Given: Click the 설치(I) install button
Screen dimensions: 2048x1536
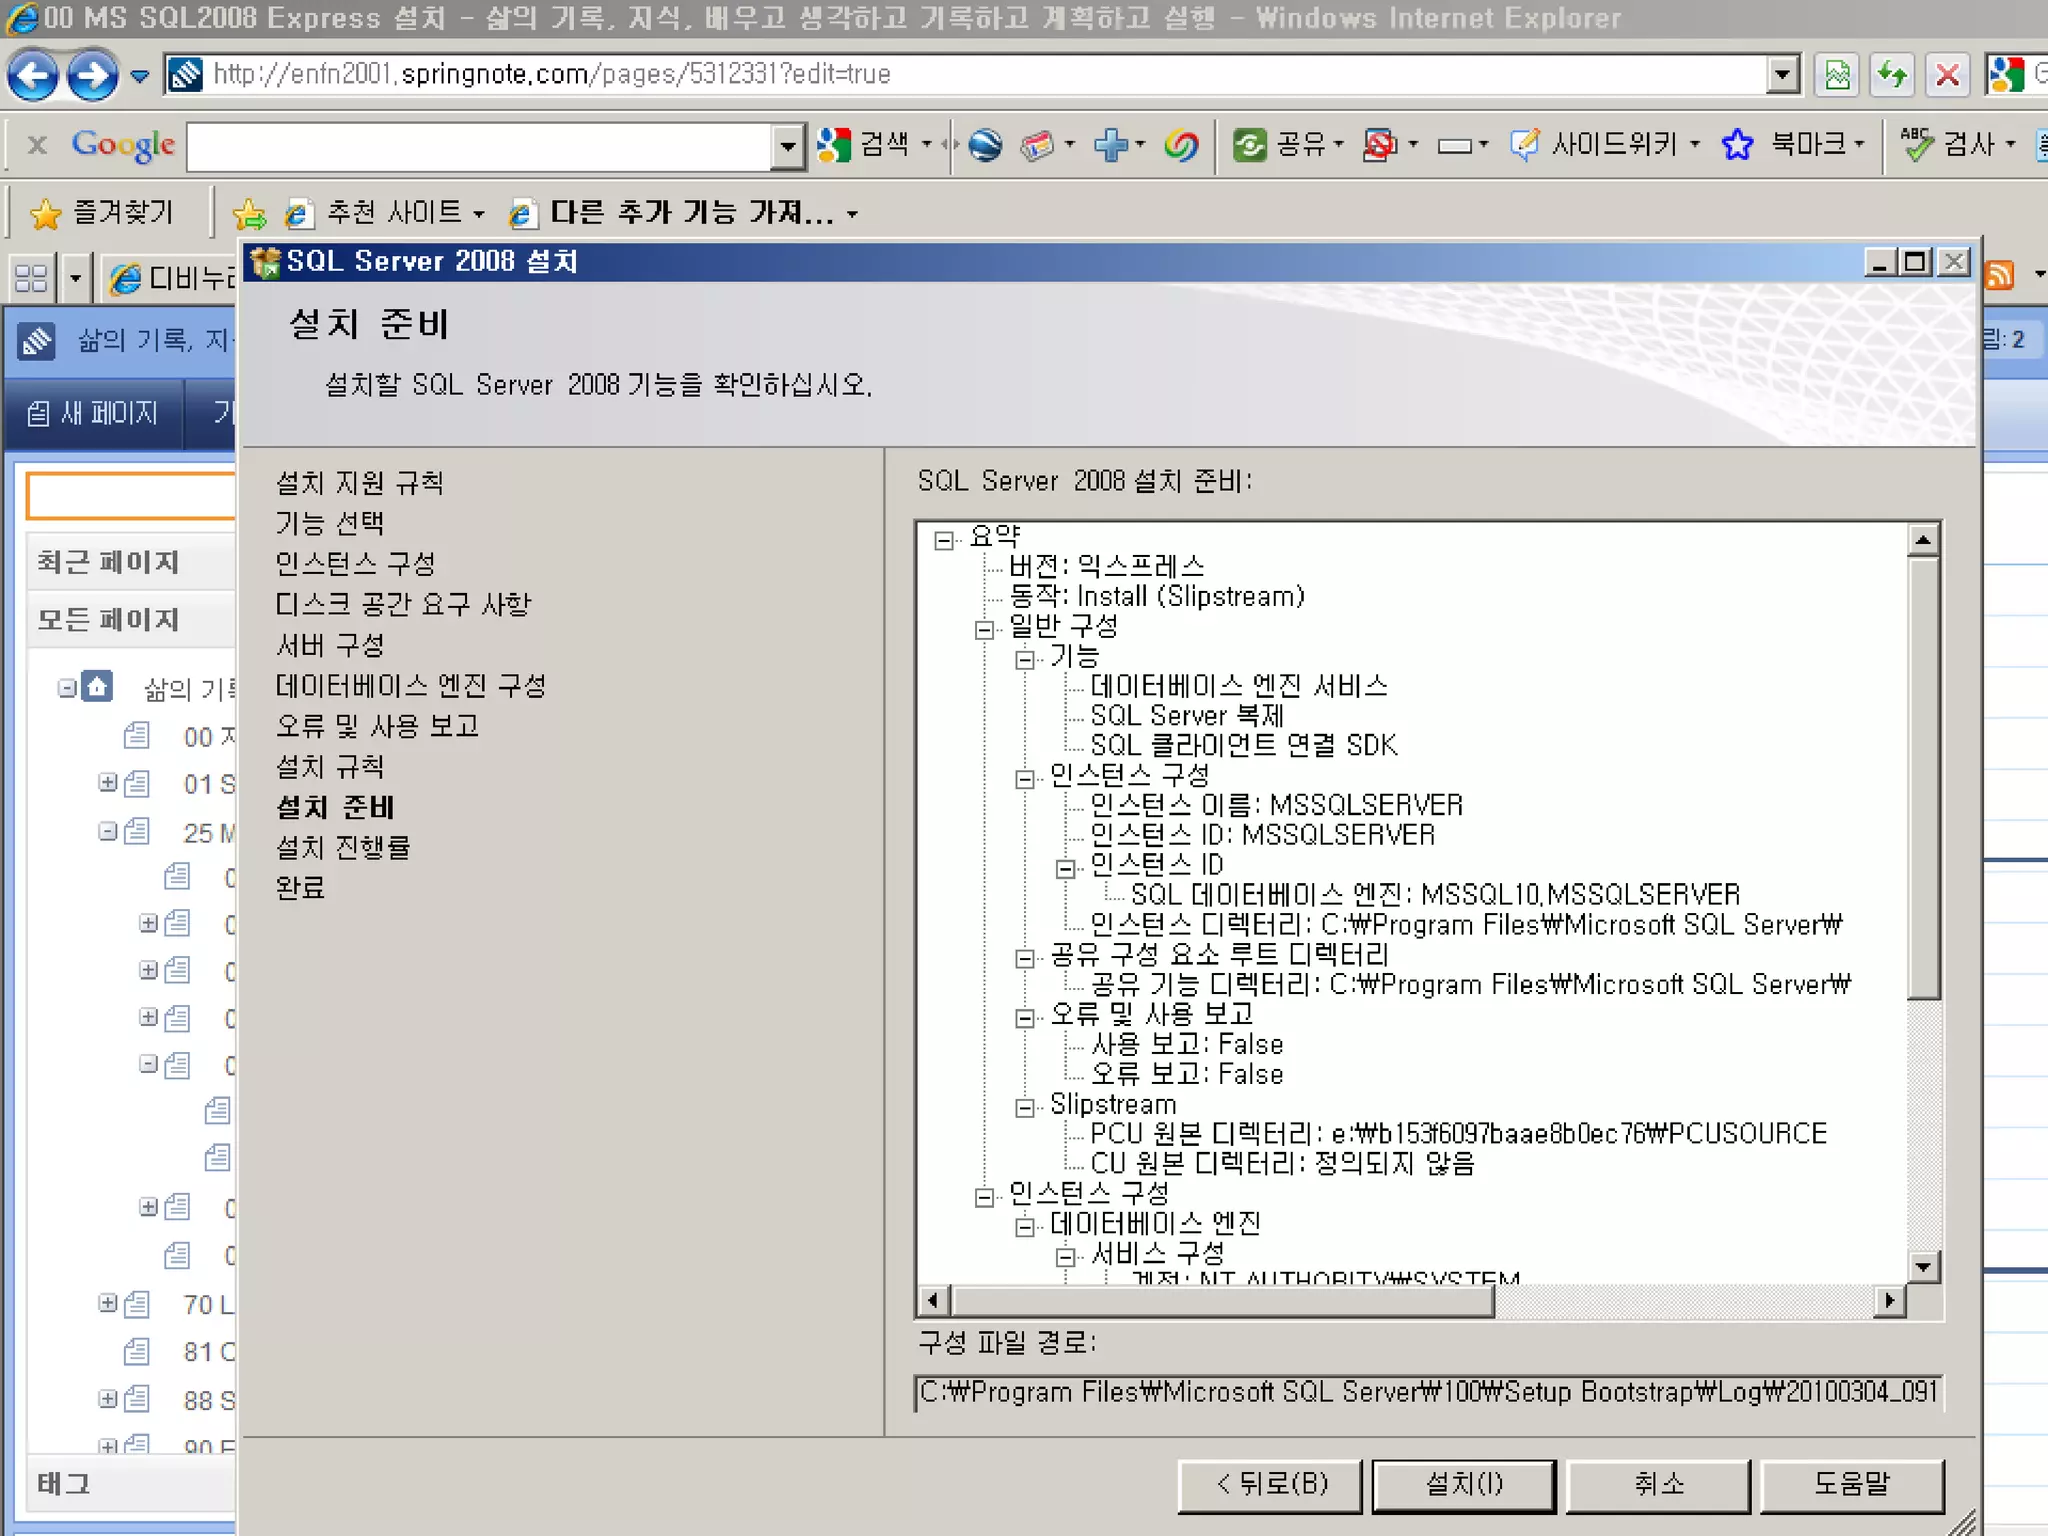Looking at the screenshot, I should 1463,1484.
